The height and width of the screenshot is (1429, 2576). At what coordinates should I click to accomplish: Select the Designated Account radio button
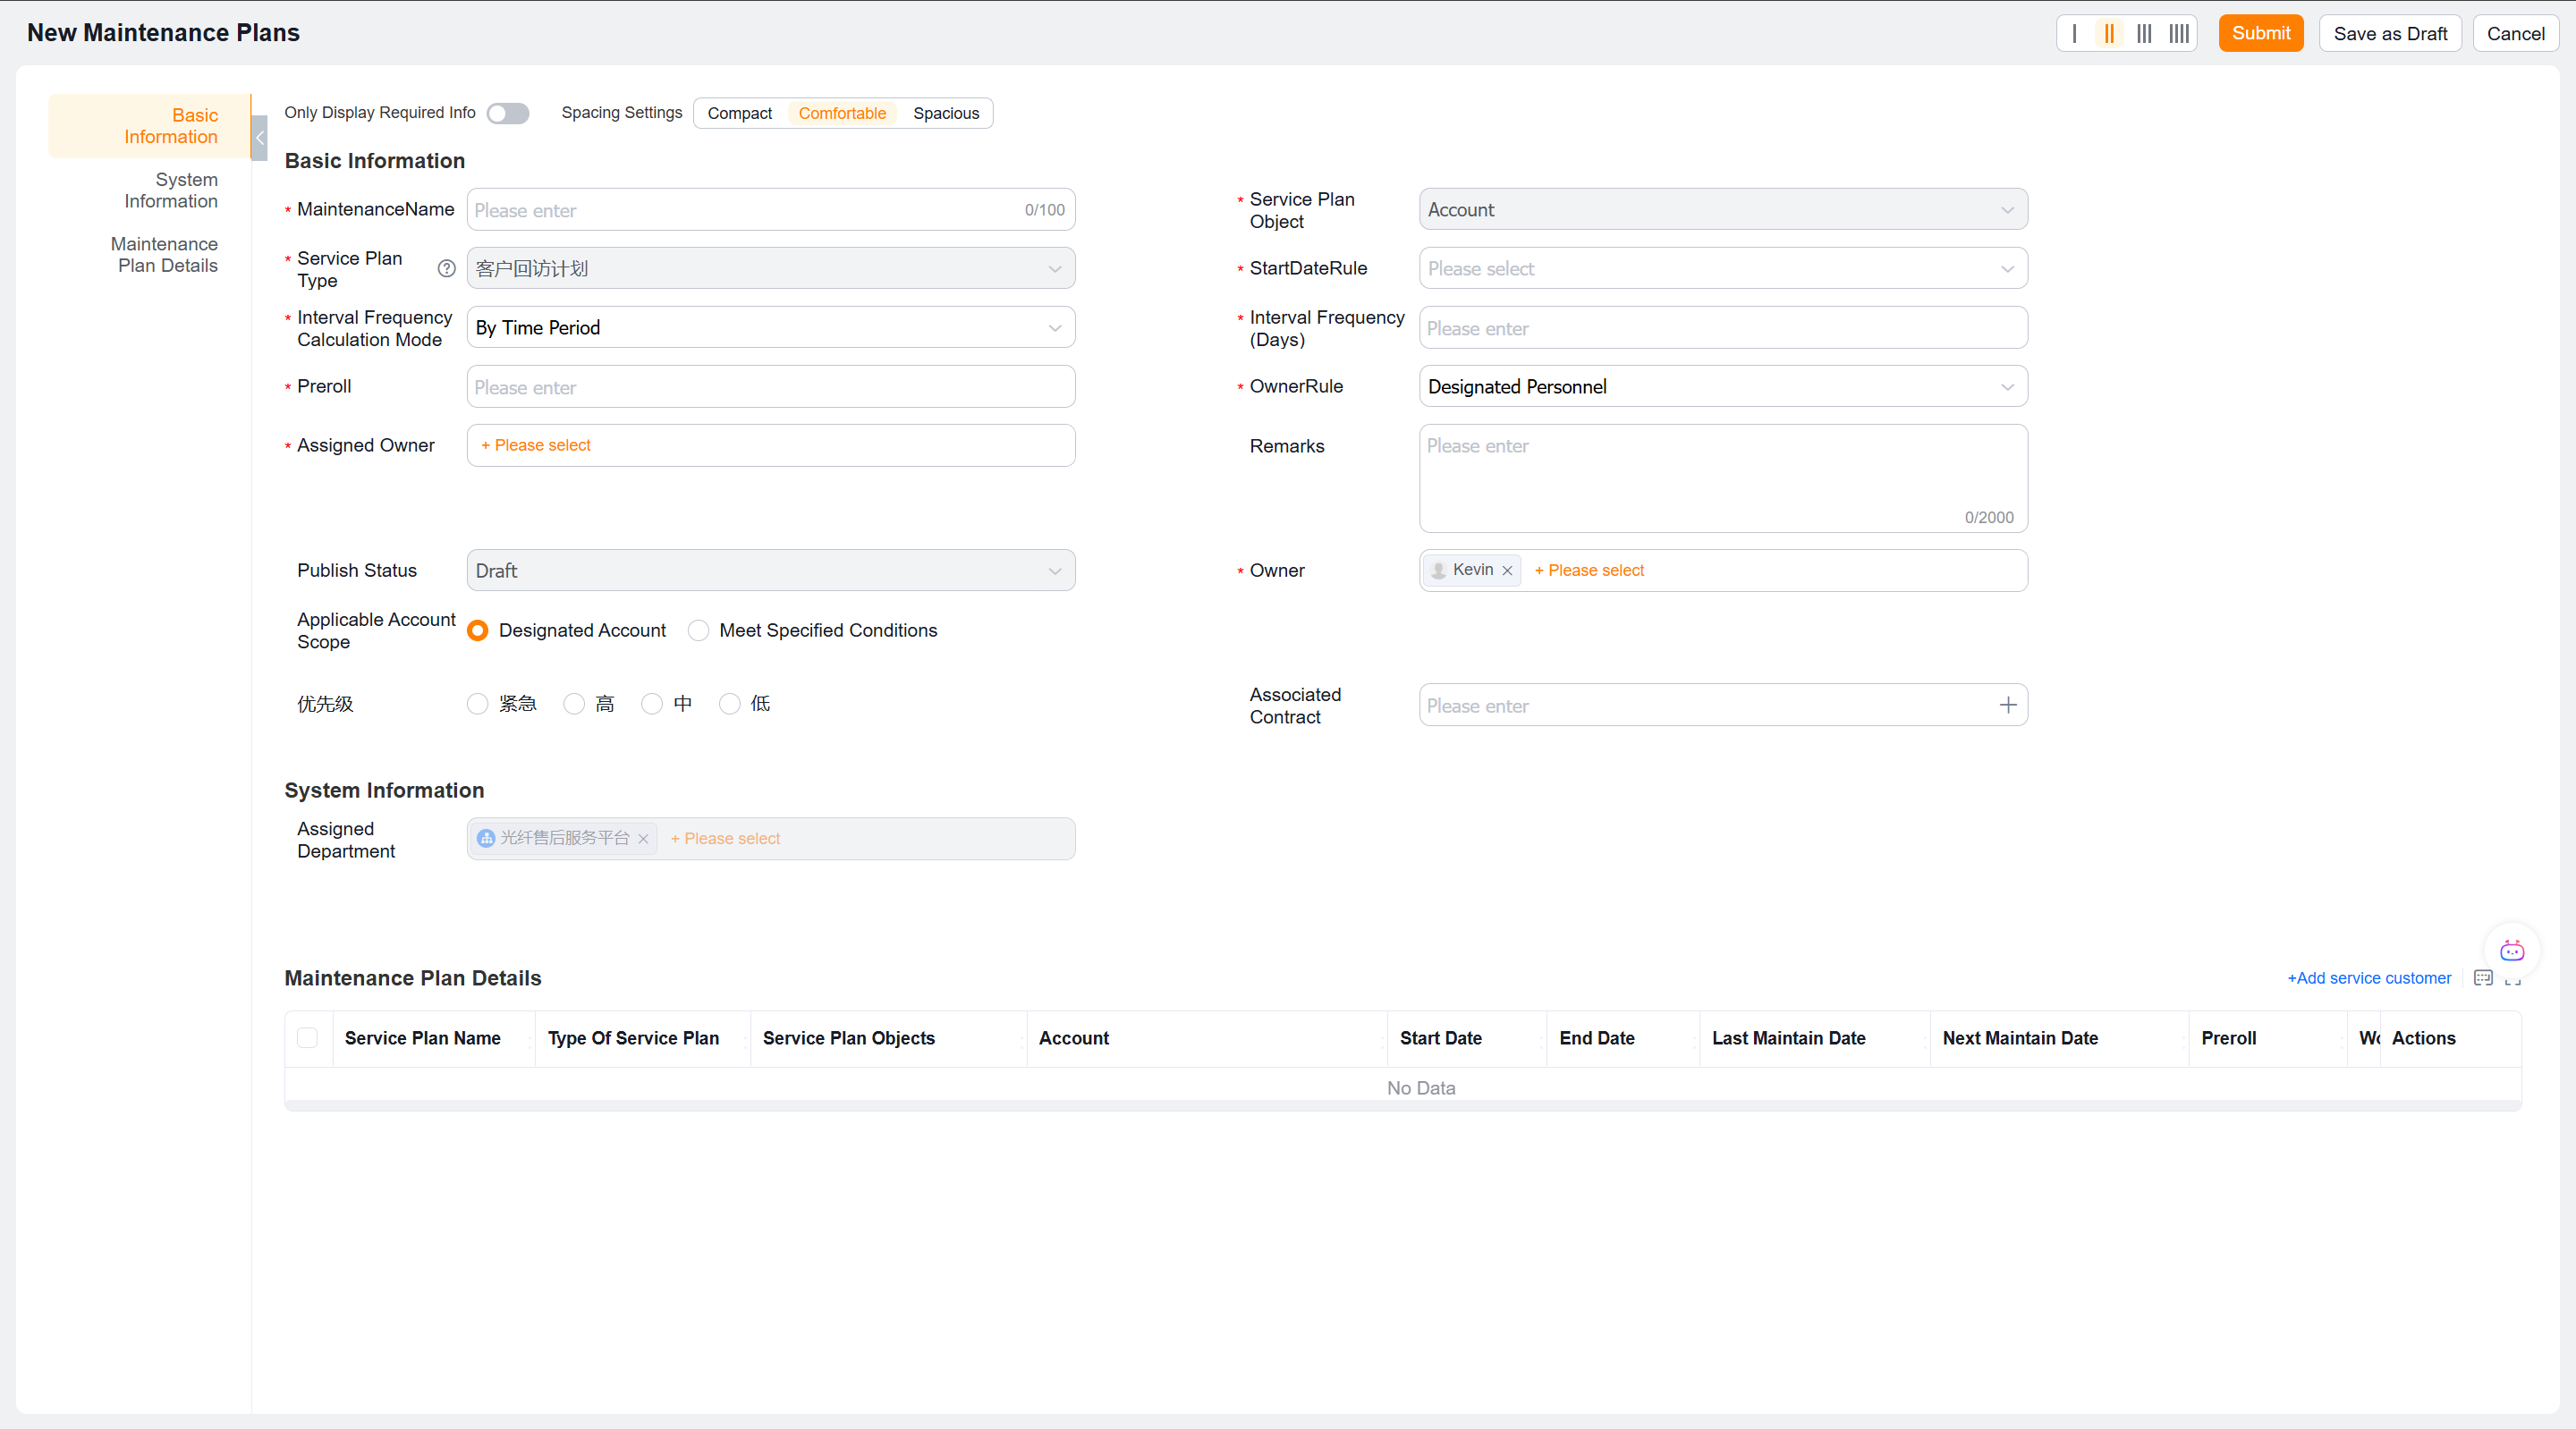pos(478,630)
